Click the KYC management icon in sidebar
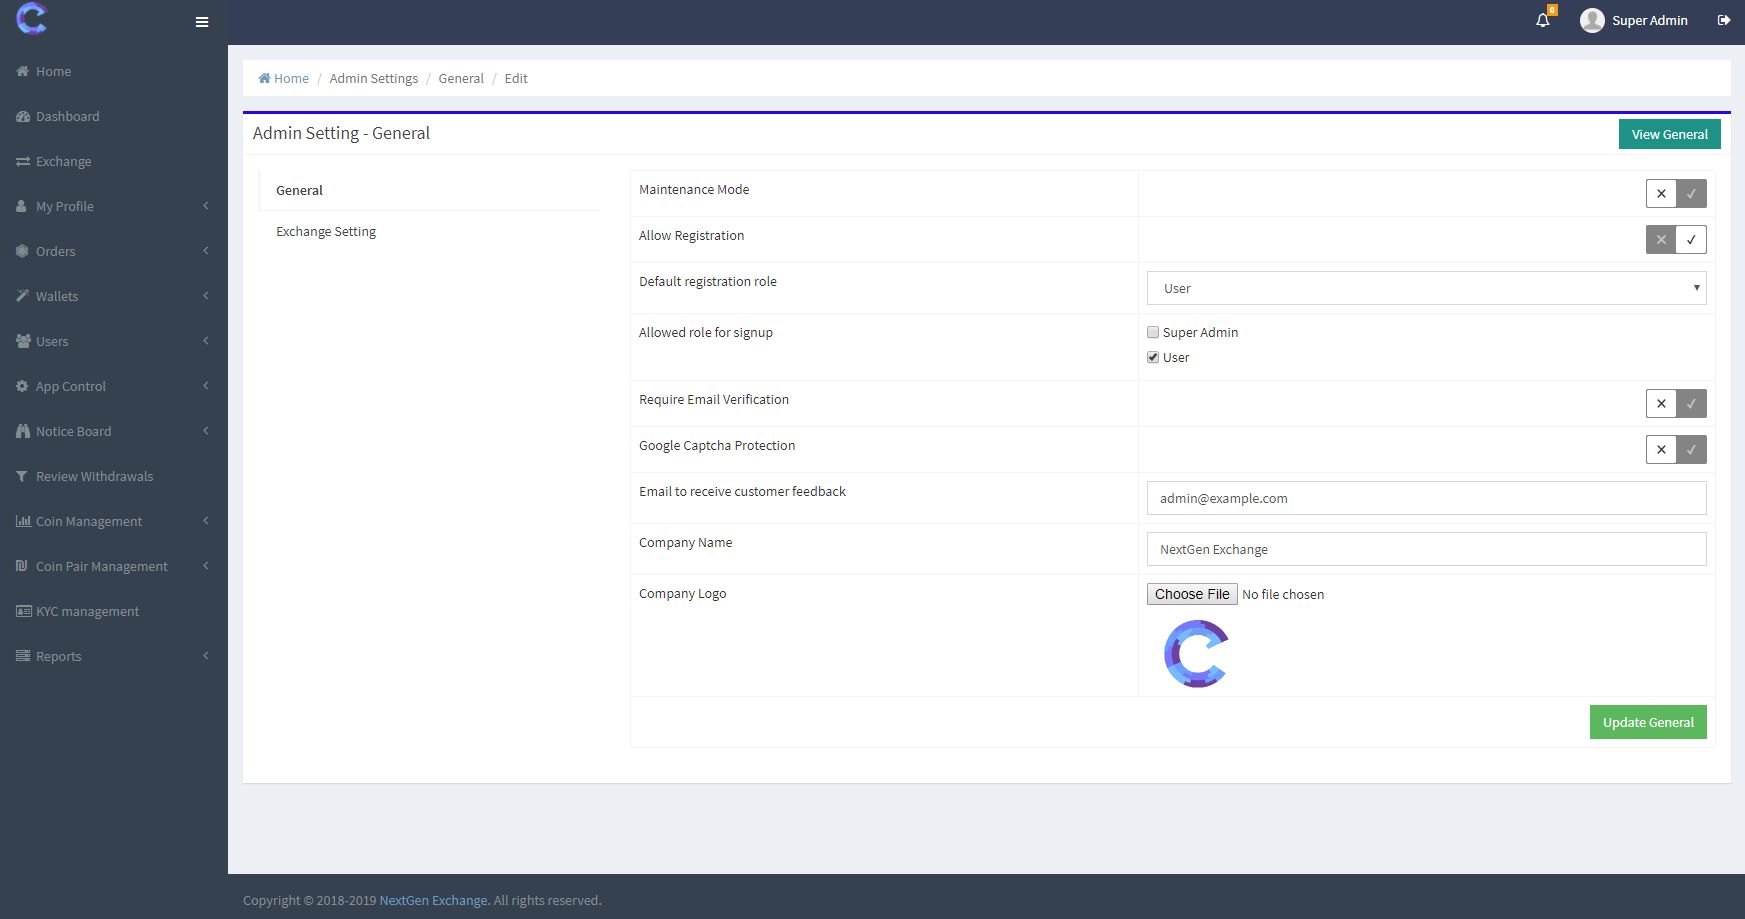The height and width of the screenshot is (919, 1745). pos(23,612)
